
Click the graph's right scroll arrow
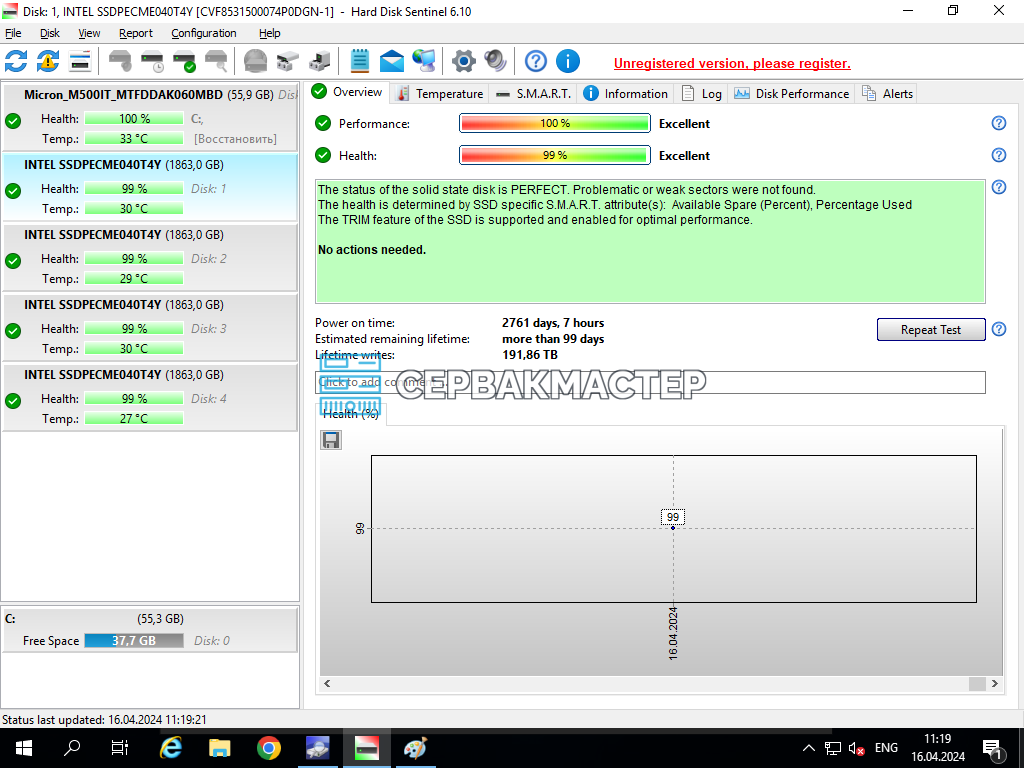coord(995,684)
